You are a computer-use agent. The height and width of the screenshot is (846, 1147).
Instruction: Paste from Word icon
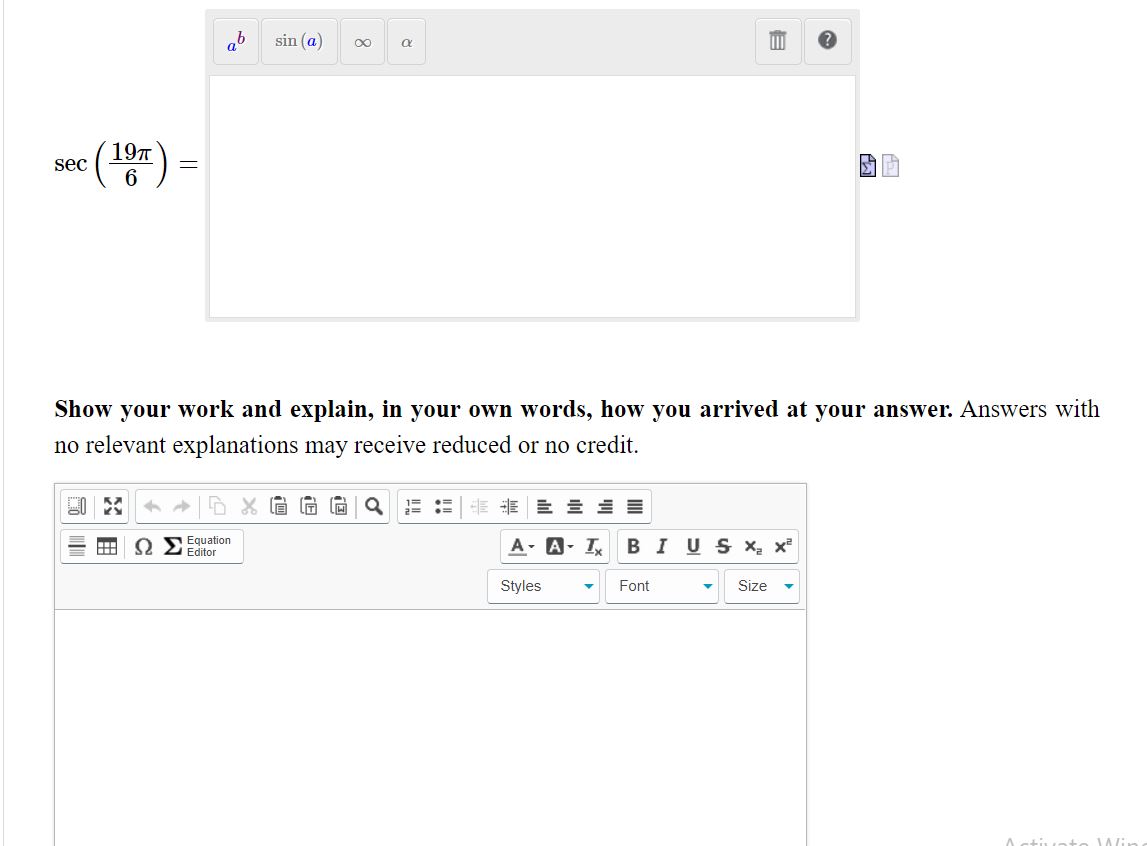[339, 506]
